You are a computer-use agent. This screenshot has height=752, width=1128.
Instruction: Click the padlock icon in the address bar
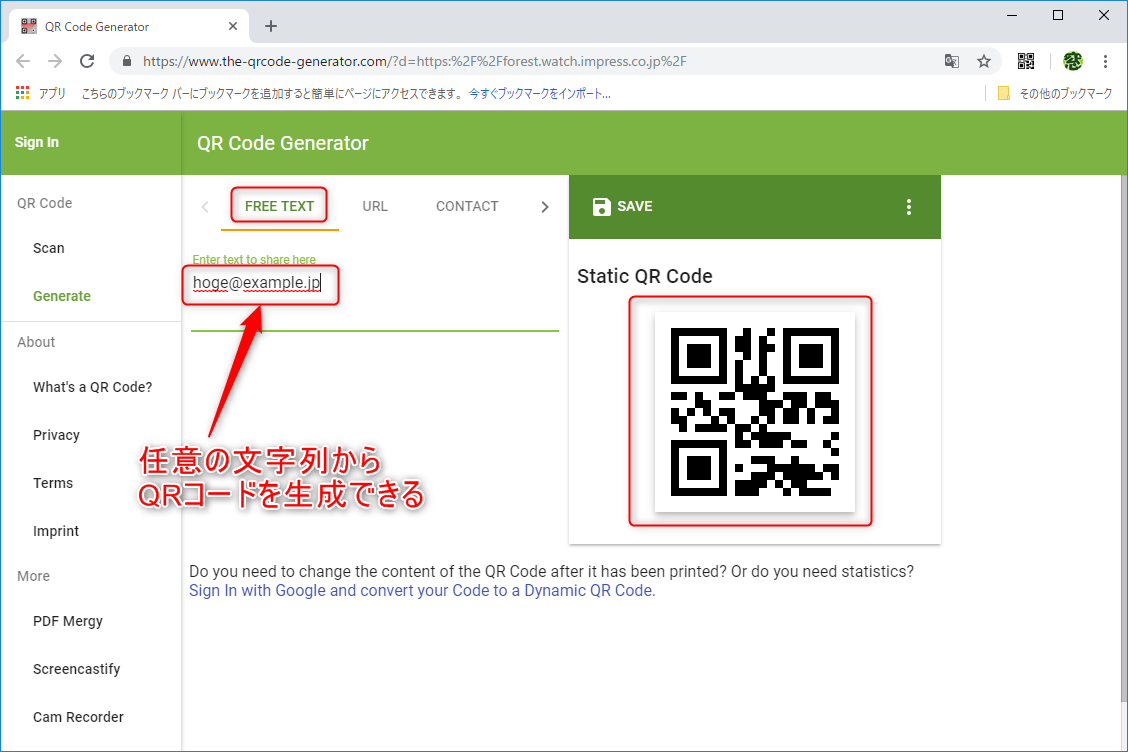click(x=126, y=60)
